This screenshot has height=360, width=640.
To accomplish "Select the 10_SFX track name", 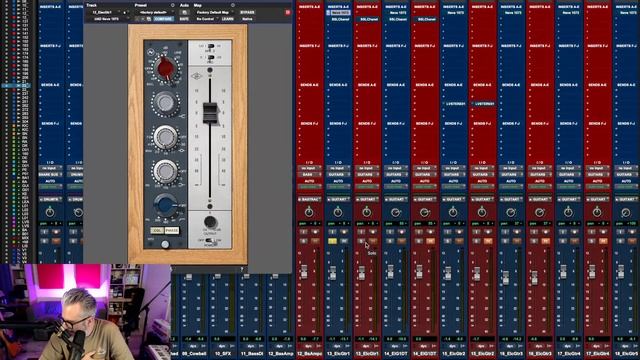I will coord(222,354).
